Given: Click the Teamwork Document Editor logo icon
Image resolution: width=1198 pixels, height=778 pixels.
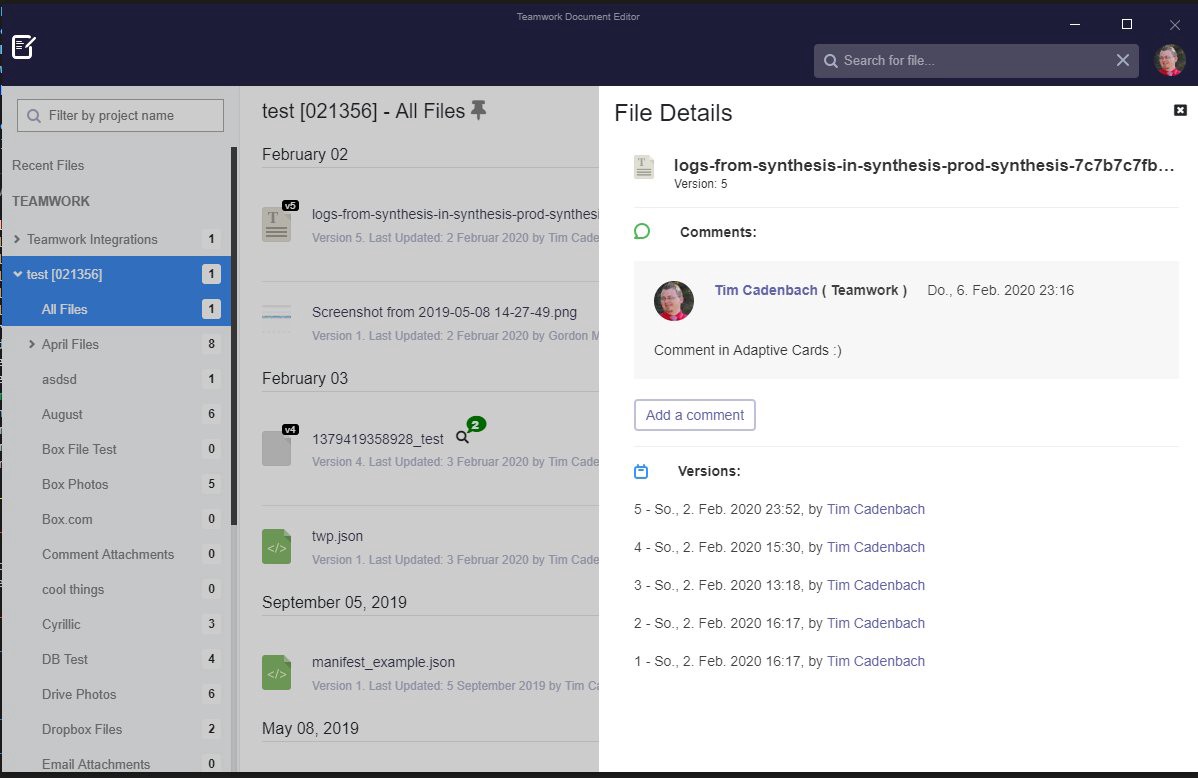Looking at the screenshot, I should [24, 47].
